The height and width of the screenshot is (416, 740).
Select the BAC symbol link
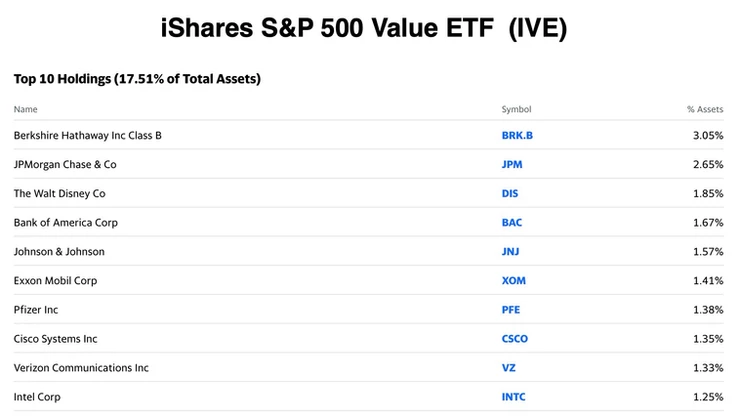point(512,222)
